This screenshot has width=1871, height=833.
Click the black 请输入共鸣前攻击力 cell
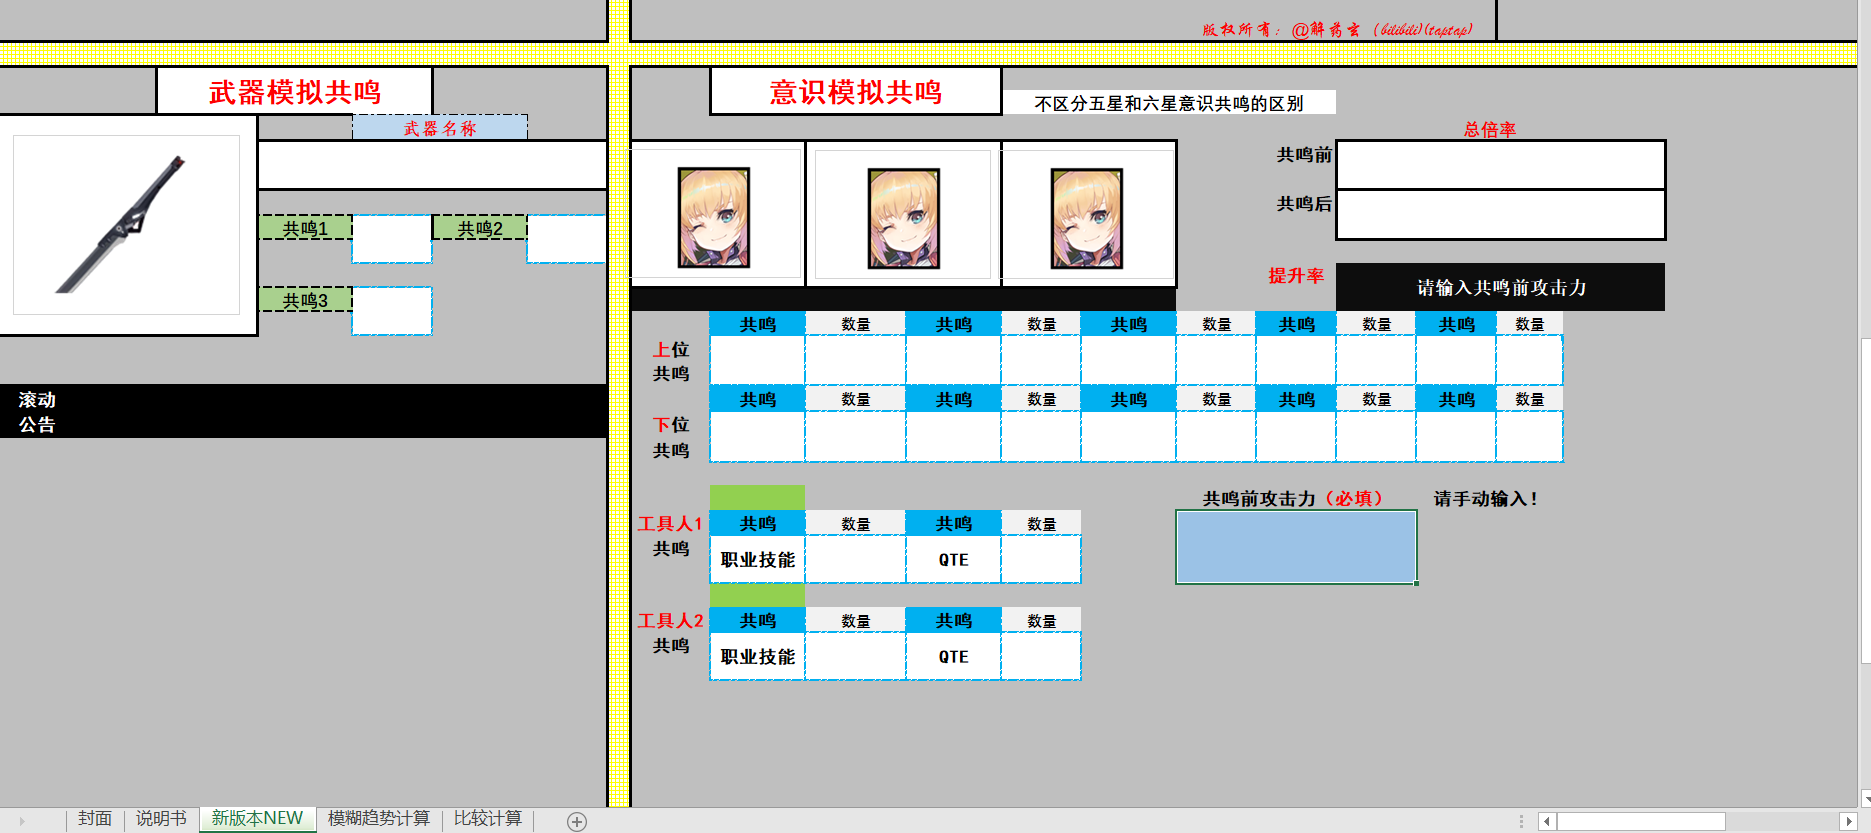[1501, 287]
